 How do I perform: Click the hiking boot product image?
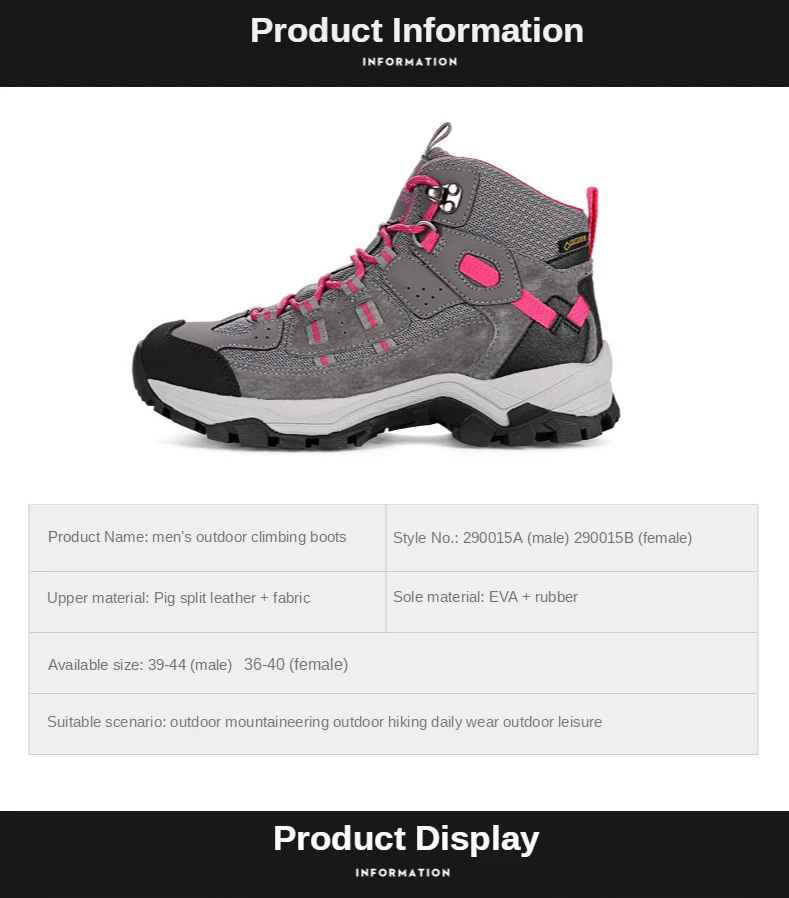[377, 285]
